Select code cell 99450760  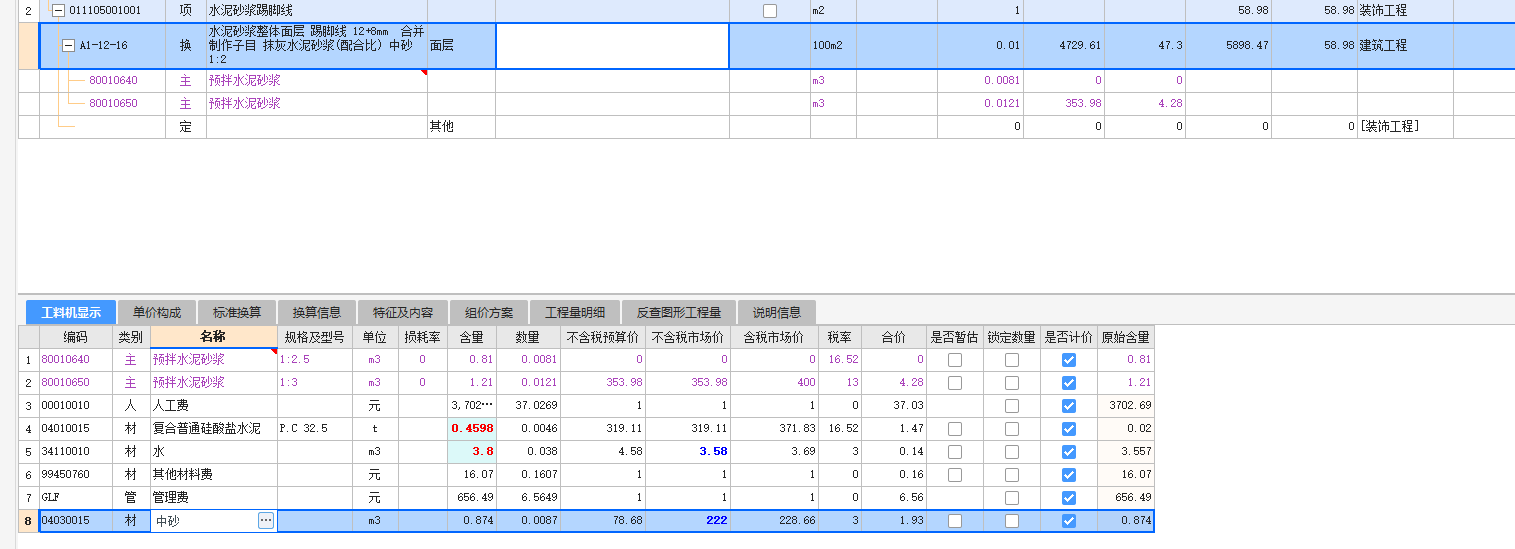pos(76,475)
